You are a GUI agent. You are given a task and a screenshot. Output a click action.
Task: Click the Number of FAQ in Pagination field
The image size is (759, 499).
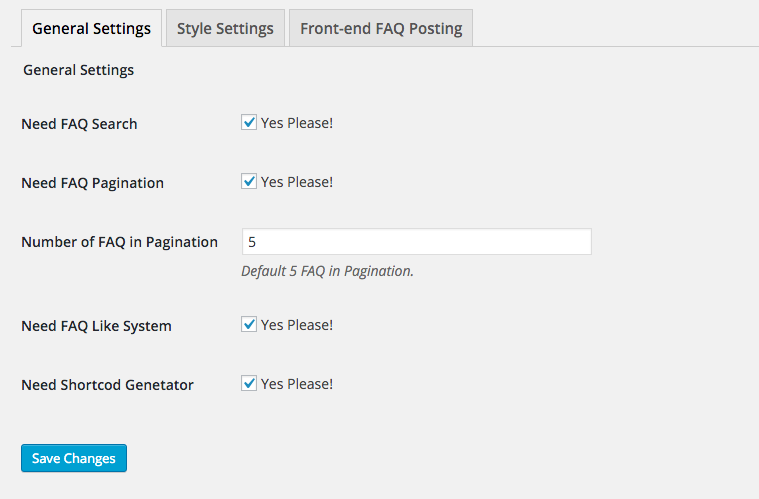416,242
